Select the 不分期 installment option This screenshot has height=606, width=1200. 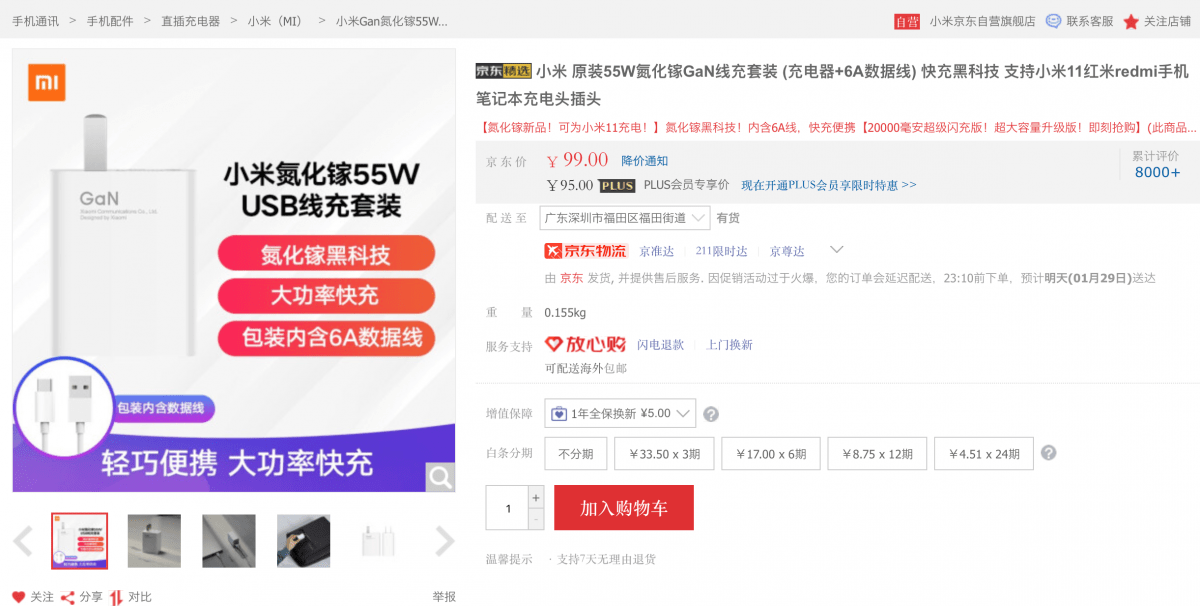click(576, 454)
